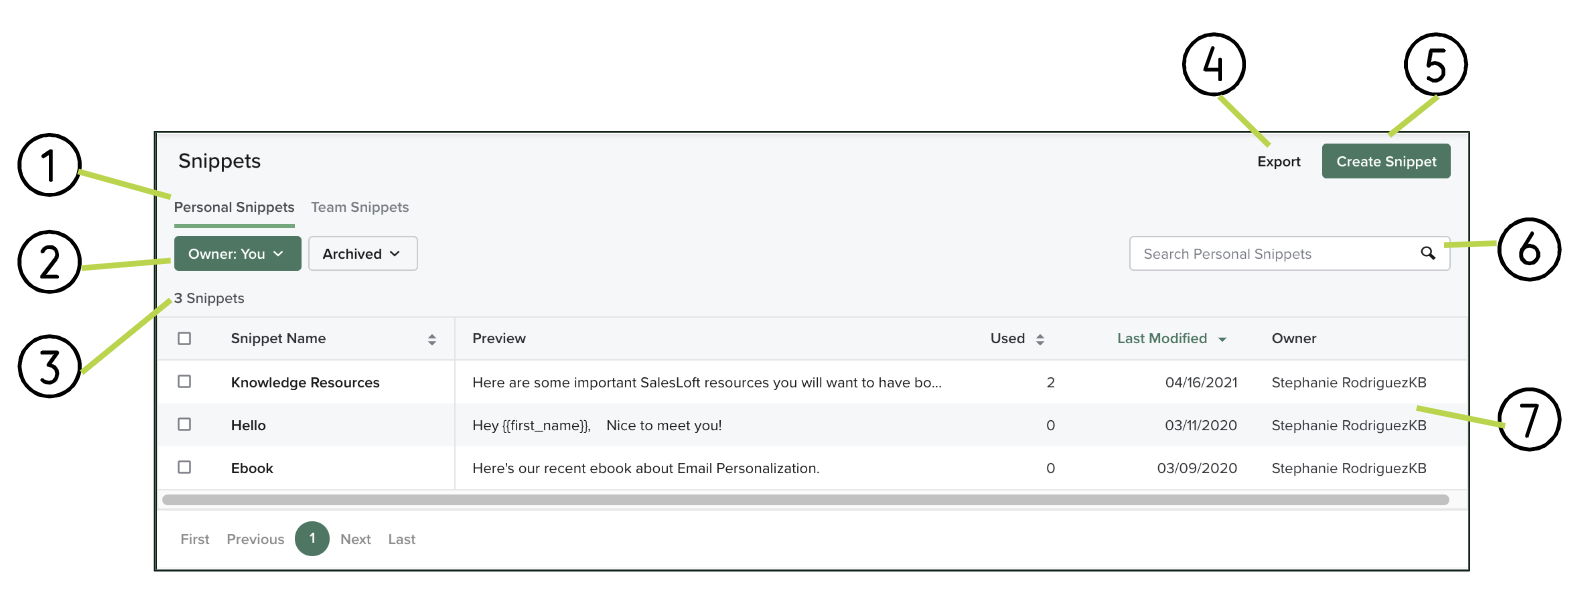Click the Create Snippet button
The height and width of the screenshot is (594, 1586).
(x=1386, y=161)
